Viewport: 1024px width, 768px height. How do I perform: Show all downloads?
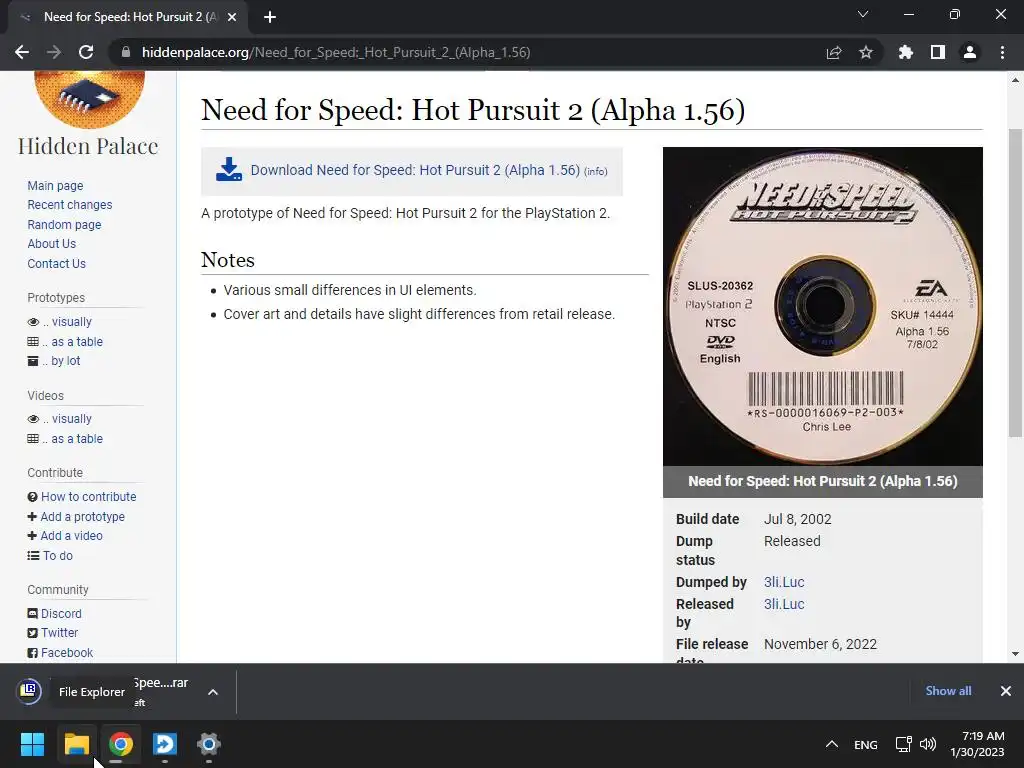click(x=948, y=691)
